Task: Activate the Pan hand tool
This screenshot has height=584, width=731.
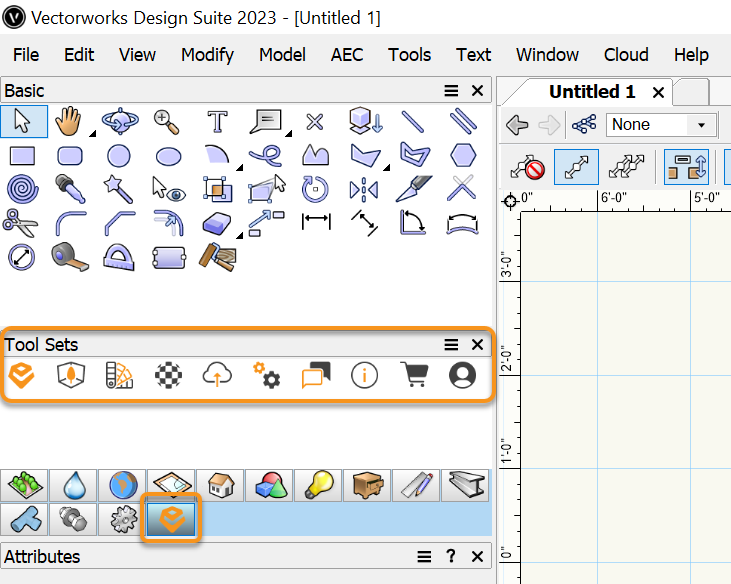Action: point(69,122)
